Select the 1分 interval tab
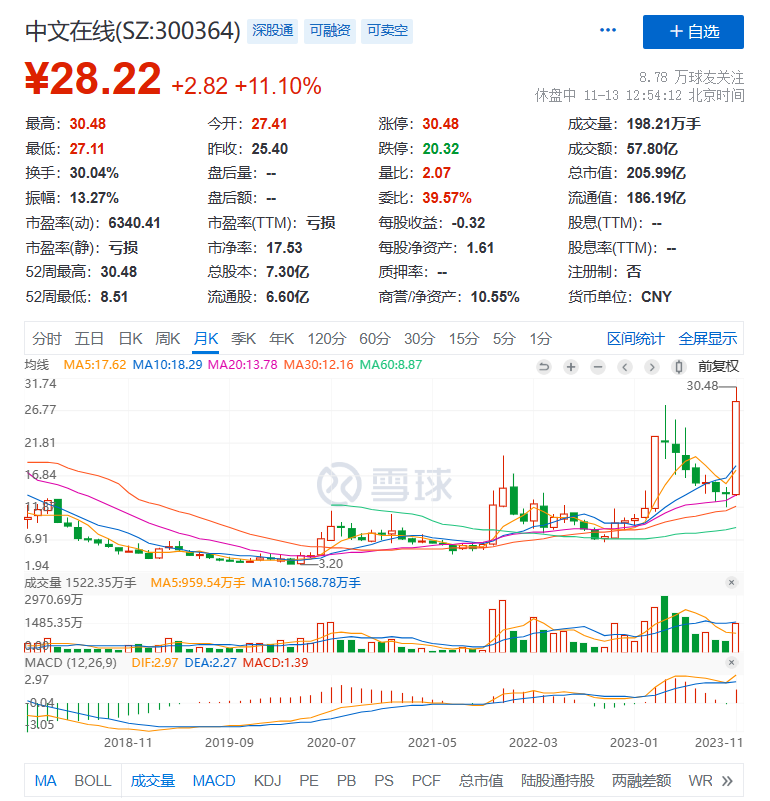770x801 pixels. point(541,339)
